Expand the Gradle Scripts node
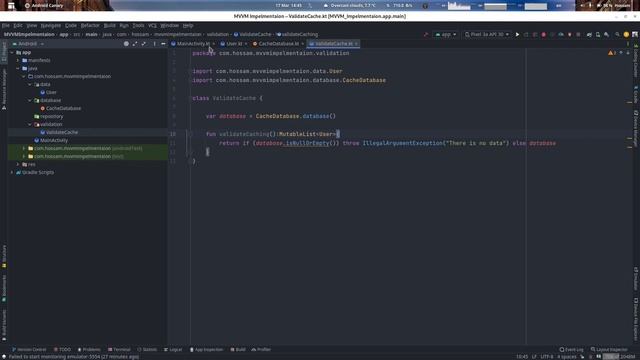Image resolution: width=640 pixels, height=360 pixels. (12, 173)
